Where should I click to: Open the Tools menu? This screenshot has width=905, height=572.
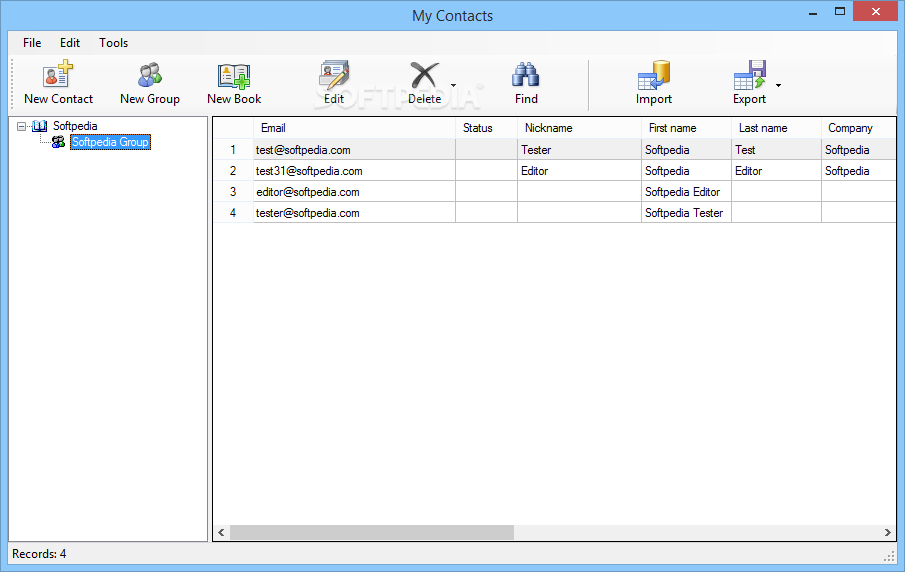113,43
